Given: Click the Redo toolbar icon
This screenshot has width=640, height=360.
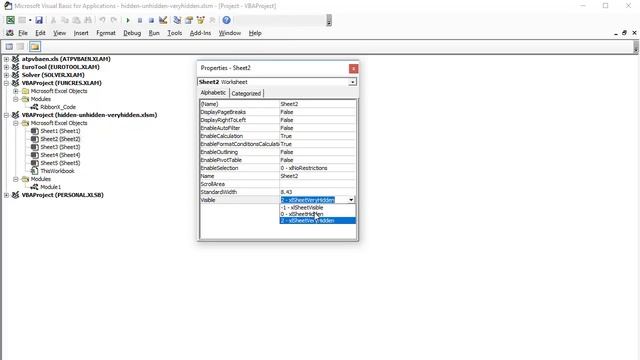Looking at the screenshot, I should click(x=114, y=20).
